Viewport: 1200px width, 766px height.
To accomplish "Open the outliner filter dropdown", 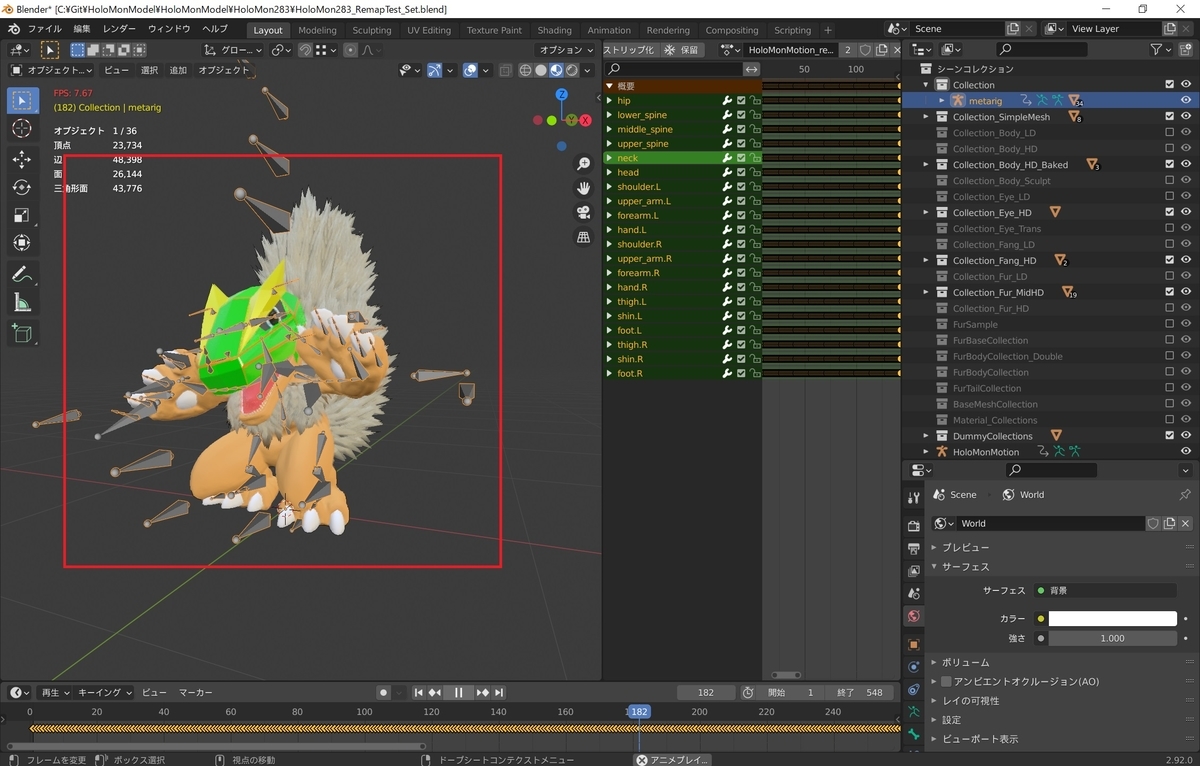I will 1162,49.
